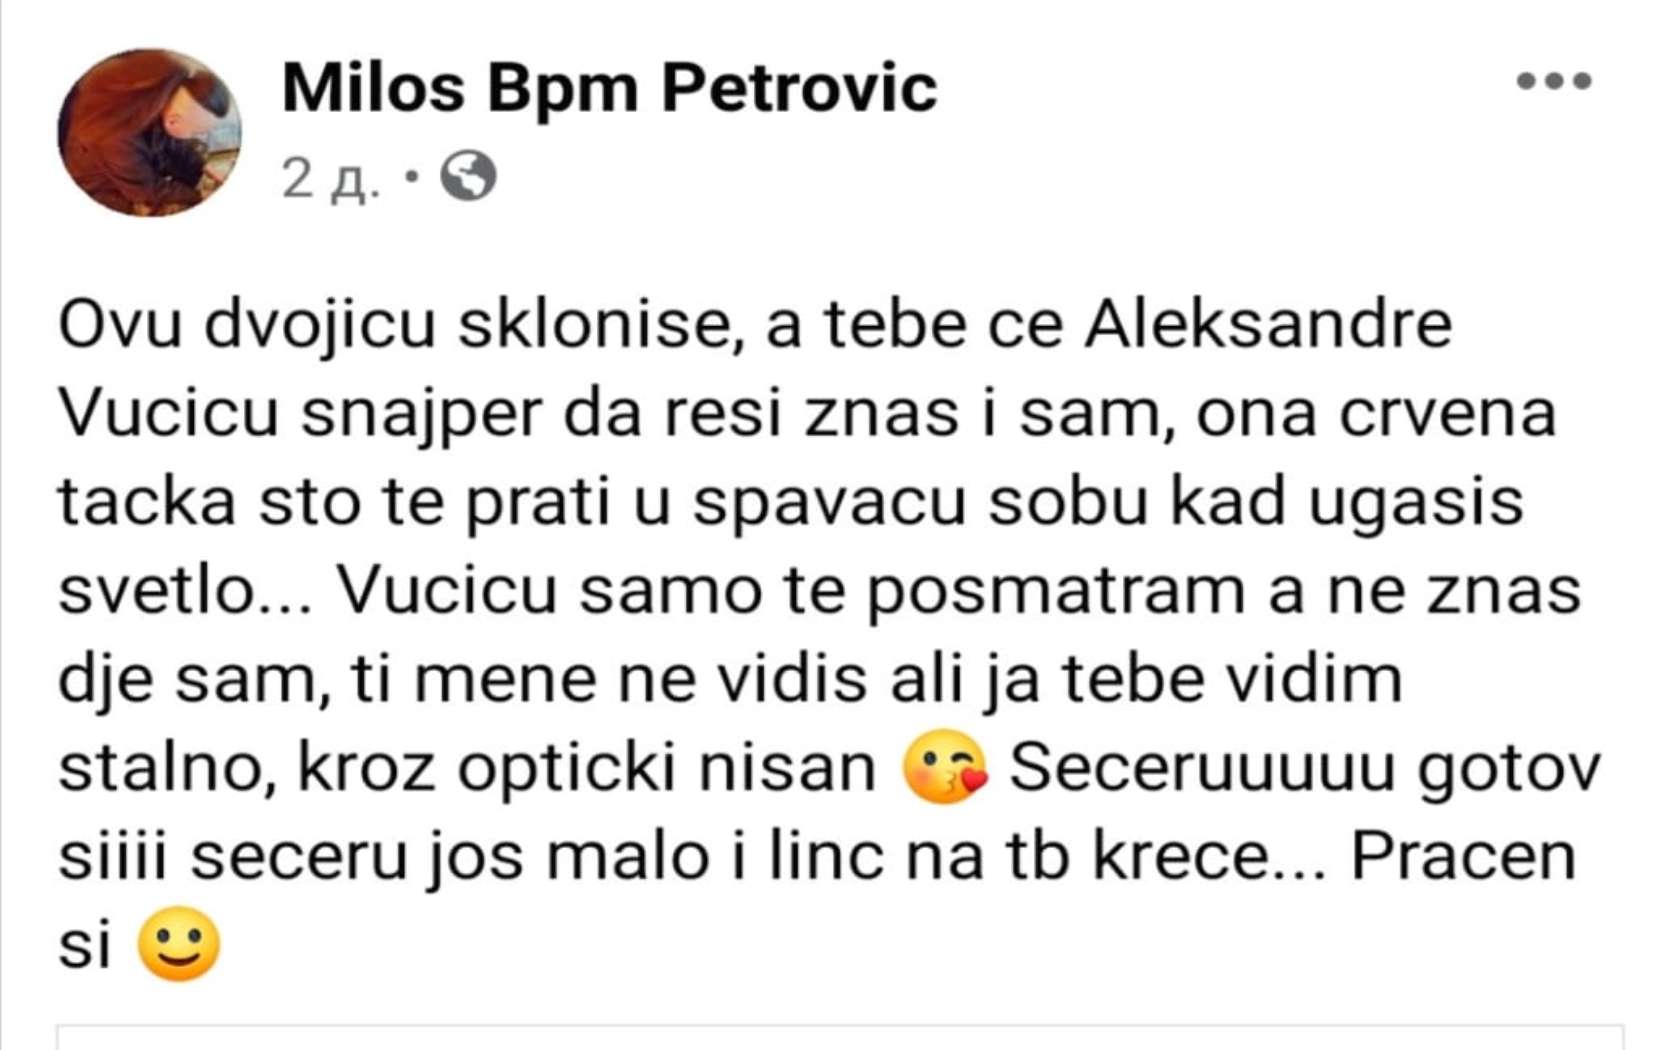
Task: Click the globe public-privacy icon
Action: pos(468,176)
